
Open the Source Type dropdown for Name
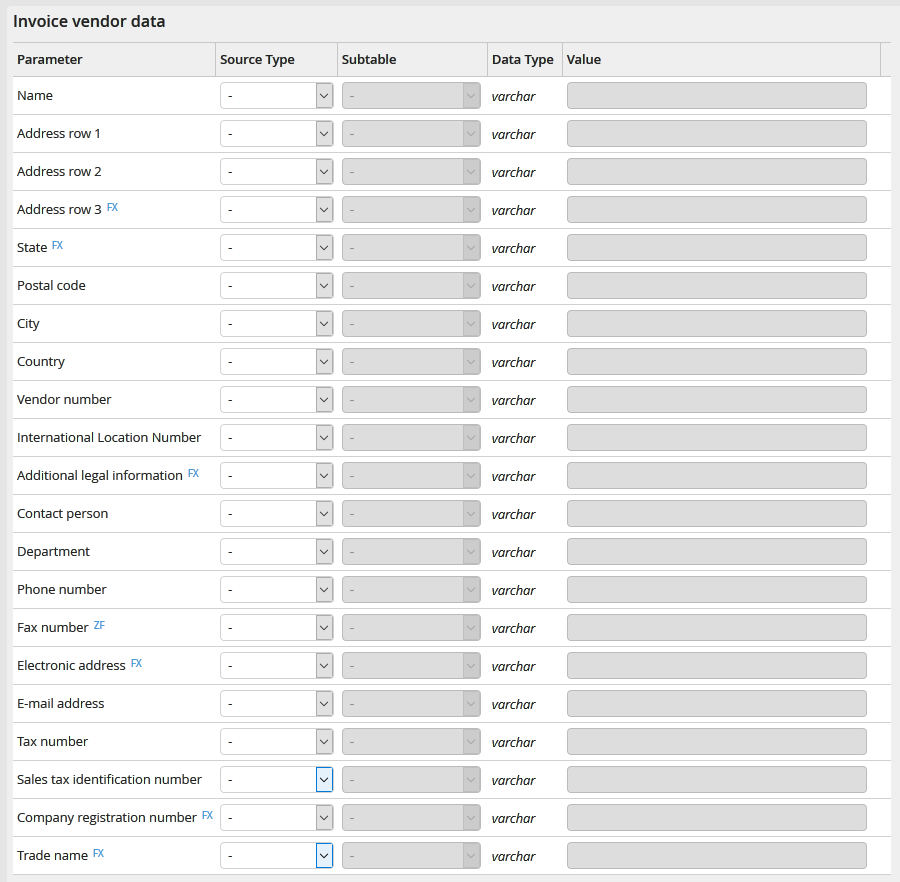tap(277, 96)
